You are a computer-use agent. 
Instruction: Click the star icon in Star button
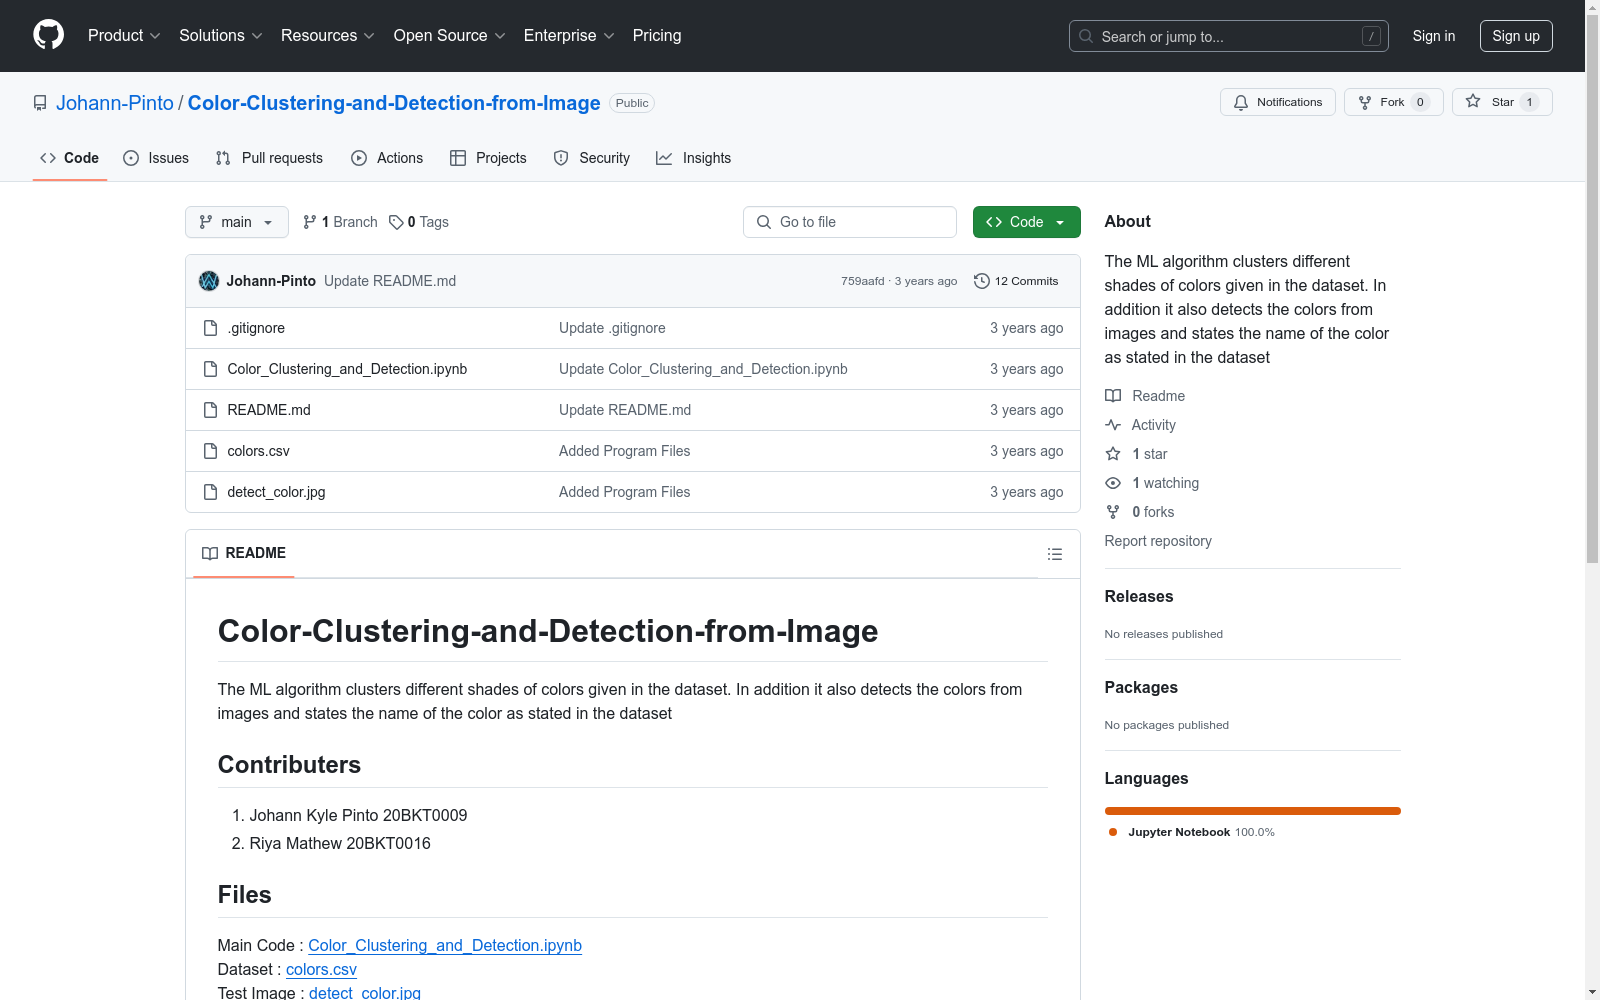[x=1473, y=102]
